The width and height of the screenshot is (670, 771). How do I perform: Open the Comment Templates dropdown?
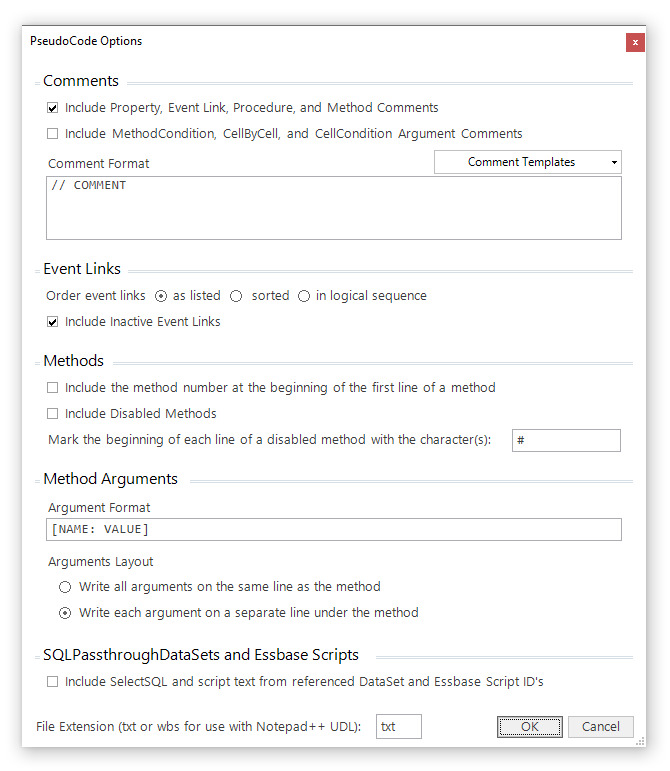527,162
